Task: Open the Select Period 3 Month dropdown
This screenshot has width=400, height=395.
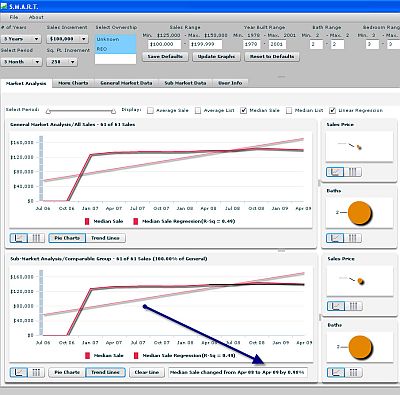Action: tap(21, 62)
